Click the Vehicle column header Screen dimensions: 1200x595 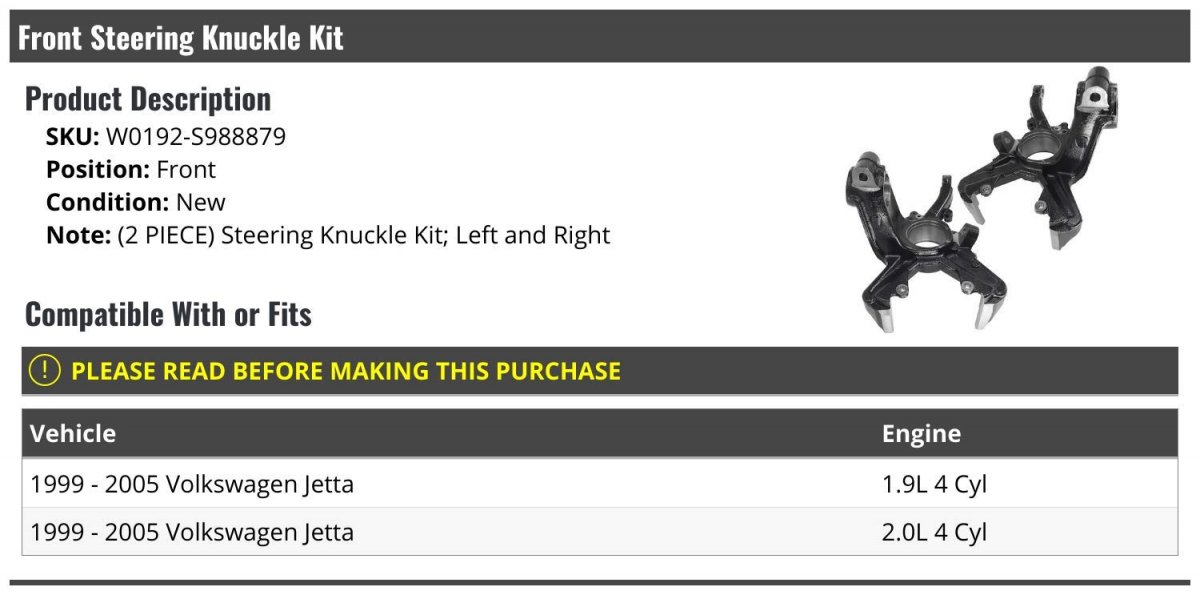pos(73,433)
